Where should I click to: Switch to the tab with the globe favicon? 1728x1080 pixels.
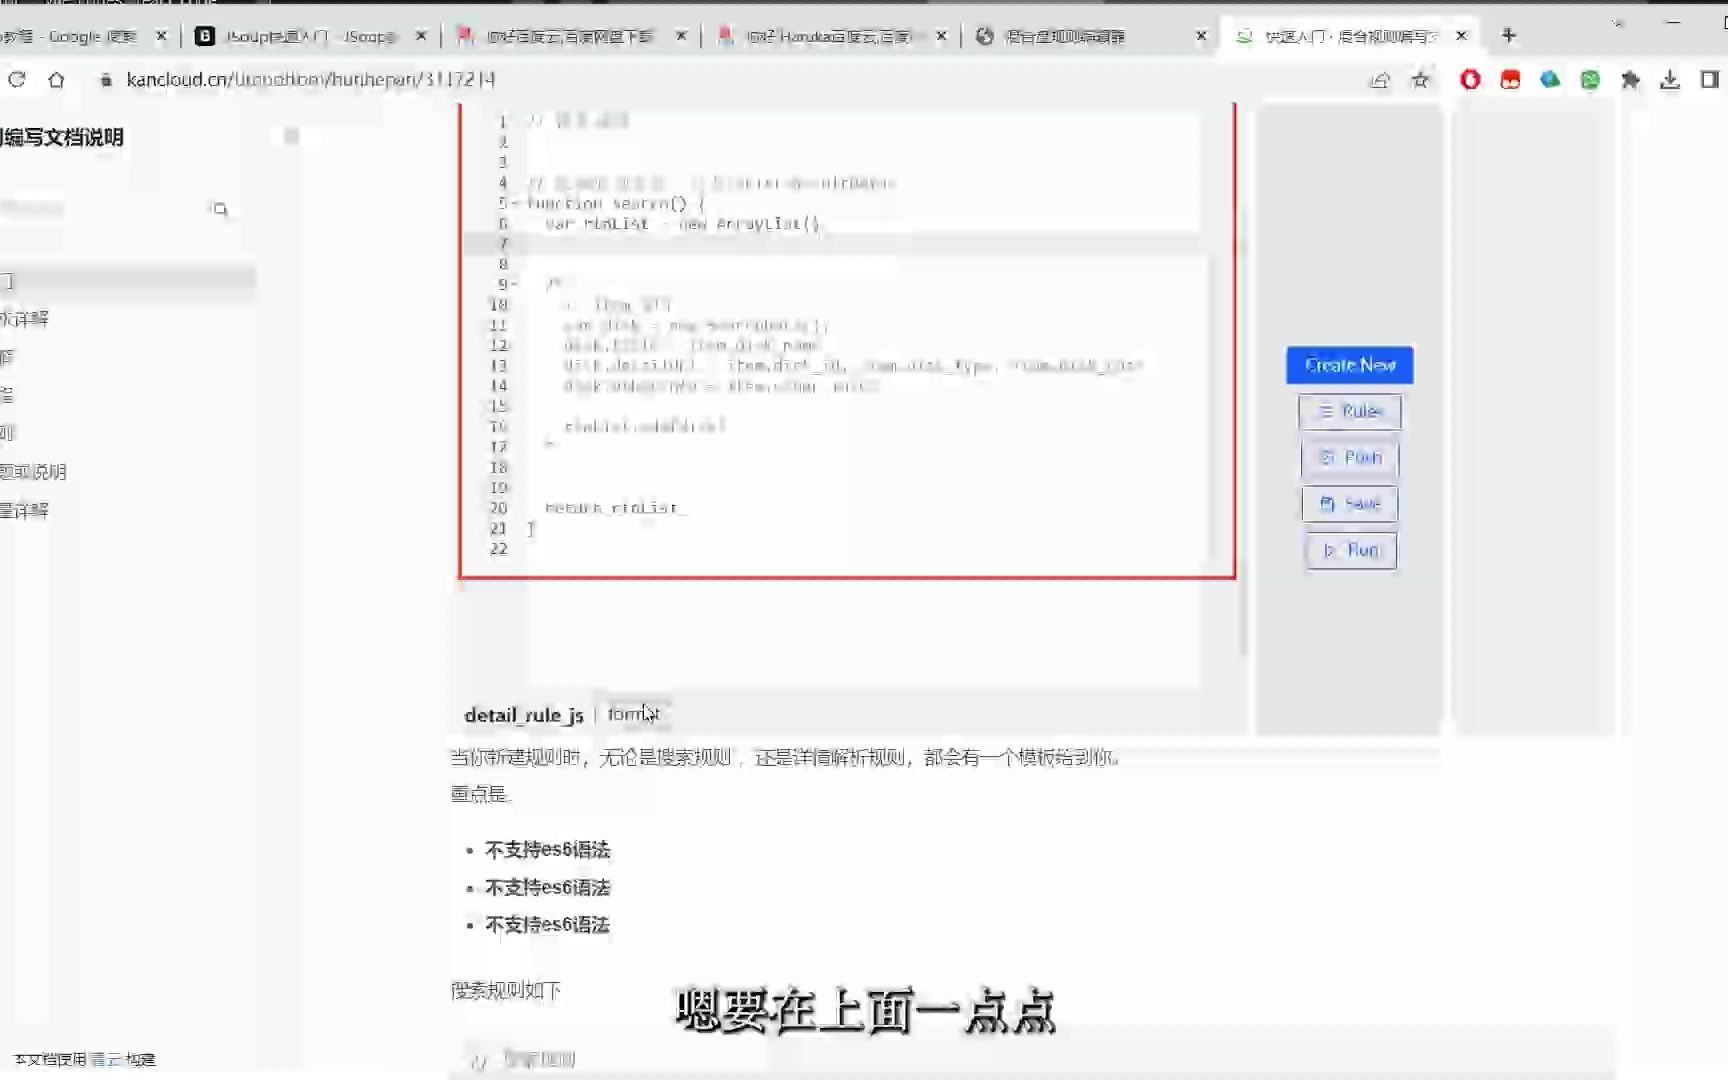[x=1090, y=36]
